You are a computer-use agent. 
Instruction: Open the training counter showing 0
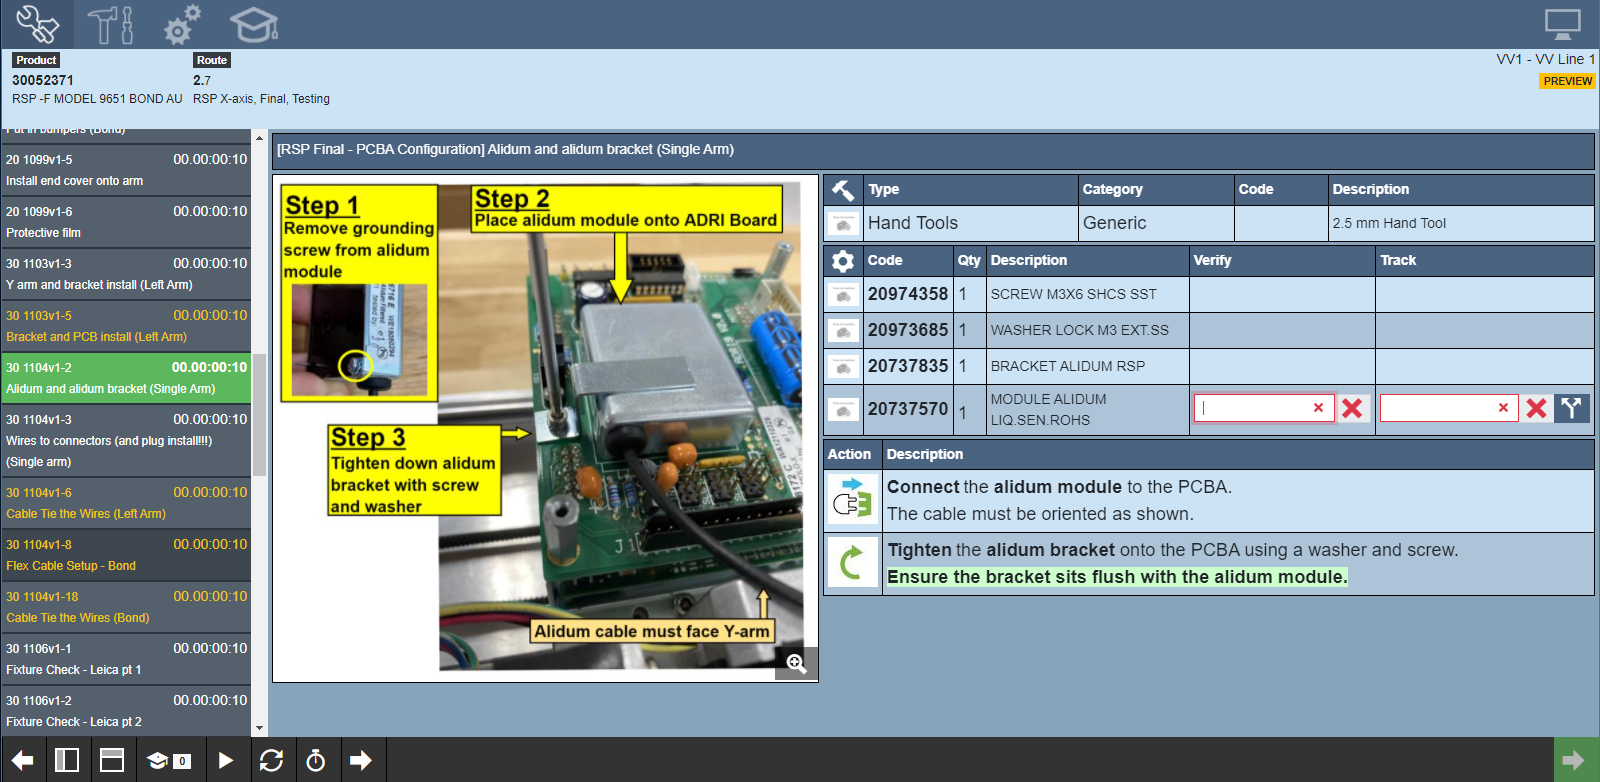[x=169, y=761]
